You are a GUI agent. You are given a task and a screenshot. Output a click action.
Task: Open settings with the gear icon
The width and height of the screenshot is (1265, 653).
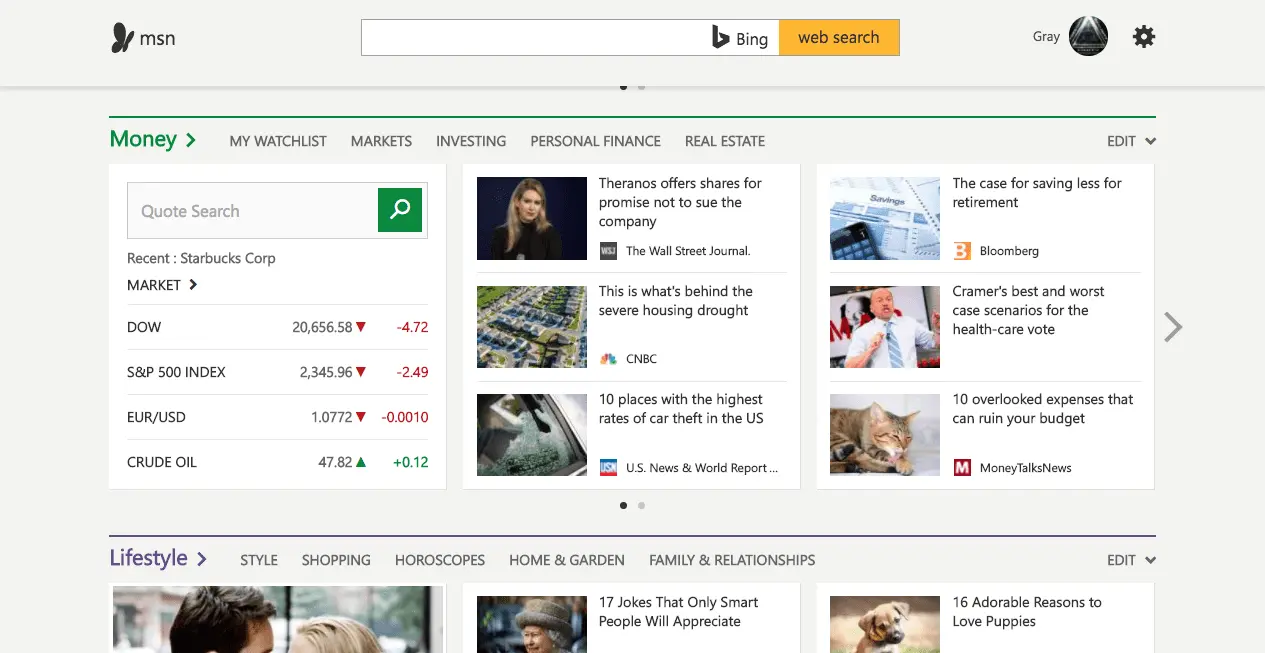tap(1143, 37)
